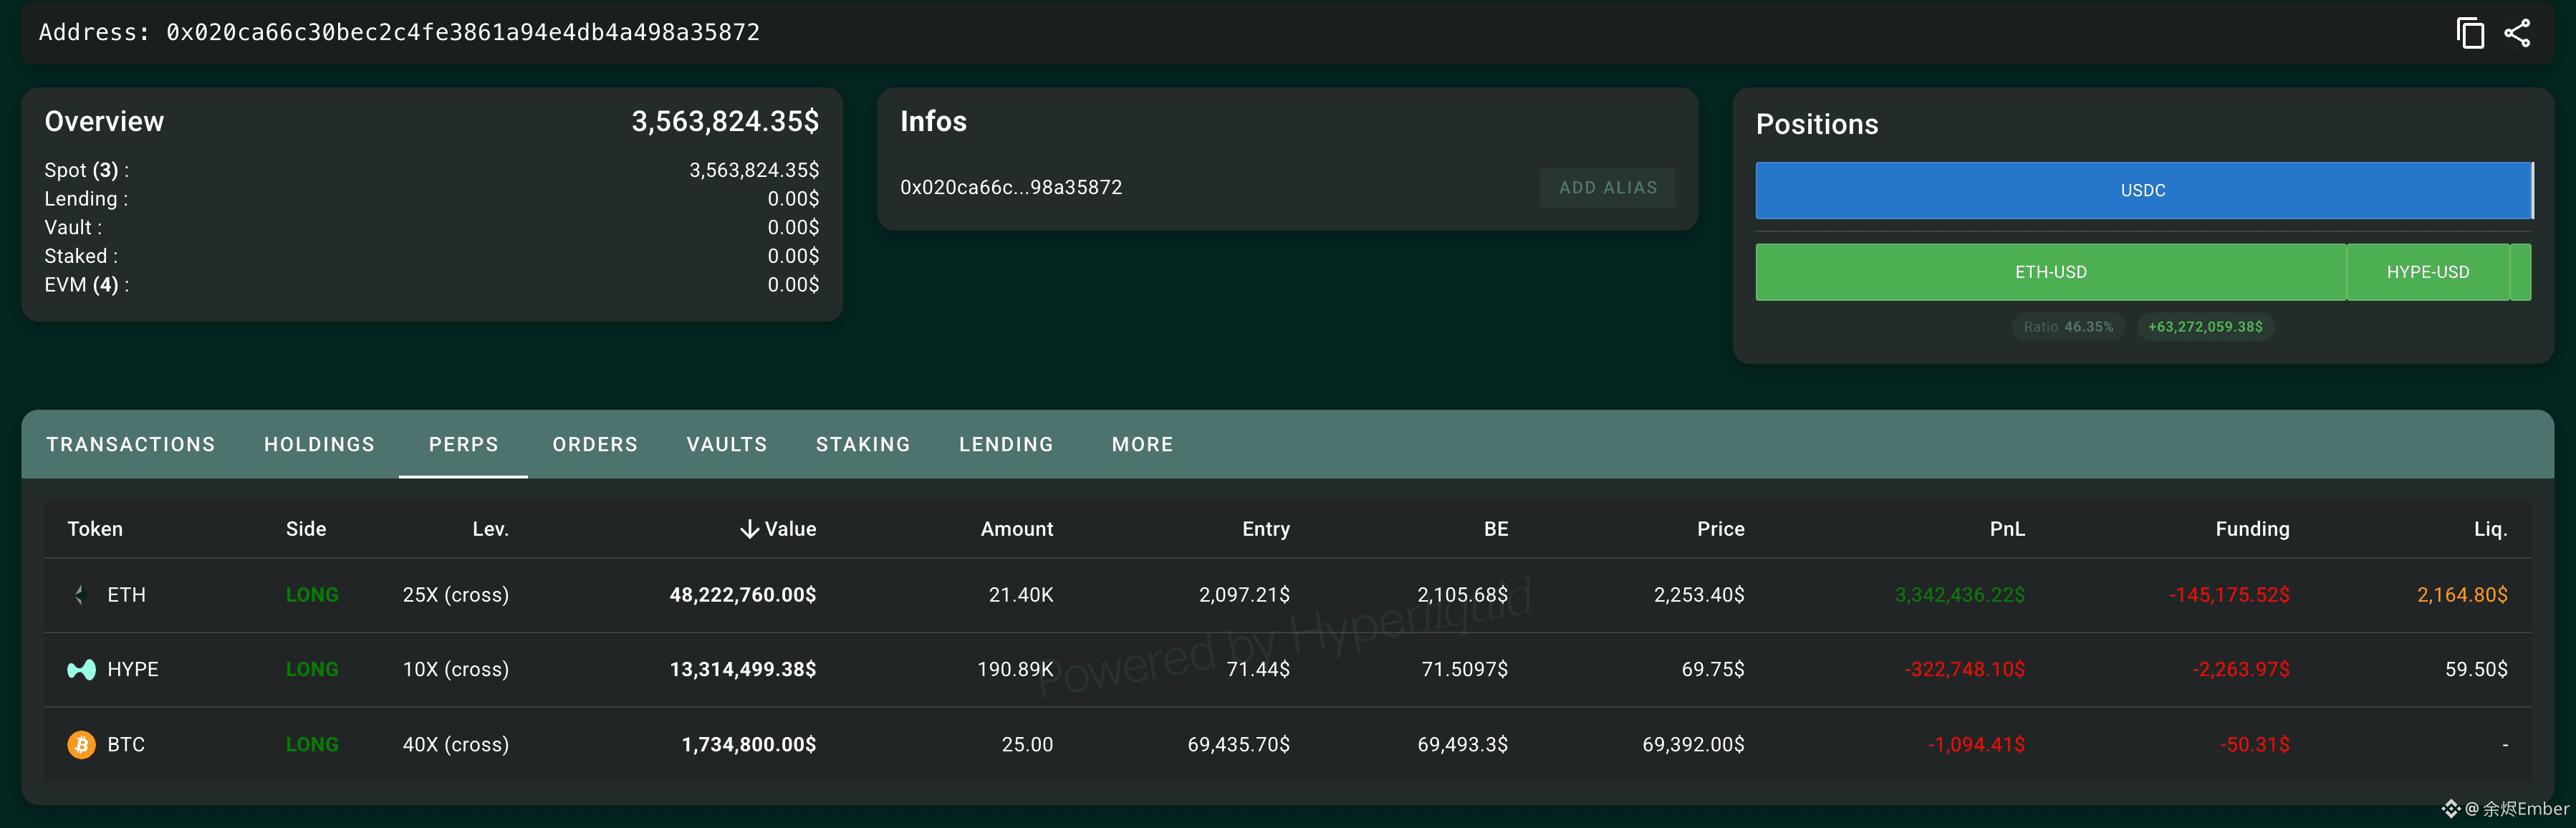Click the shortened address 0x020ca66c...98a35872
This screenshot has width=2576, height=828.
pyautogui.click(x=1011, y=188)
